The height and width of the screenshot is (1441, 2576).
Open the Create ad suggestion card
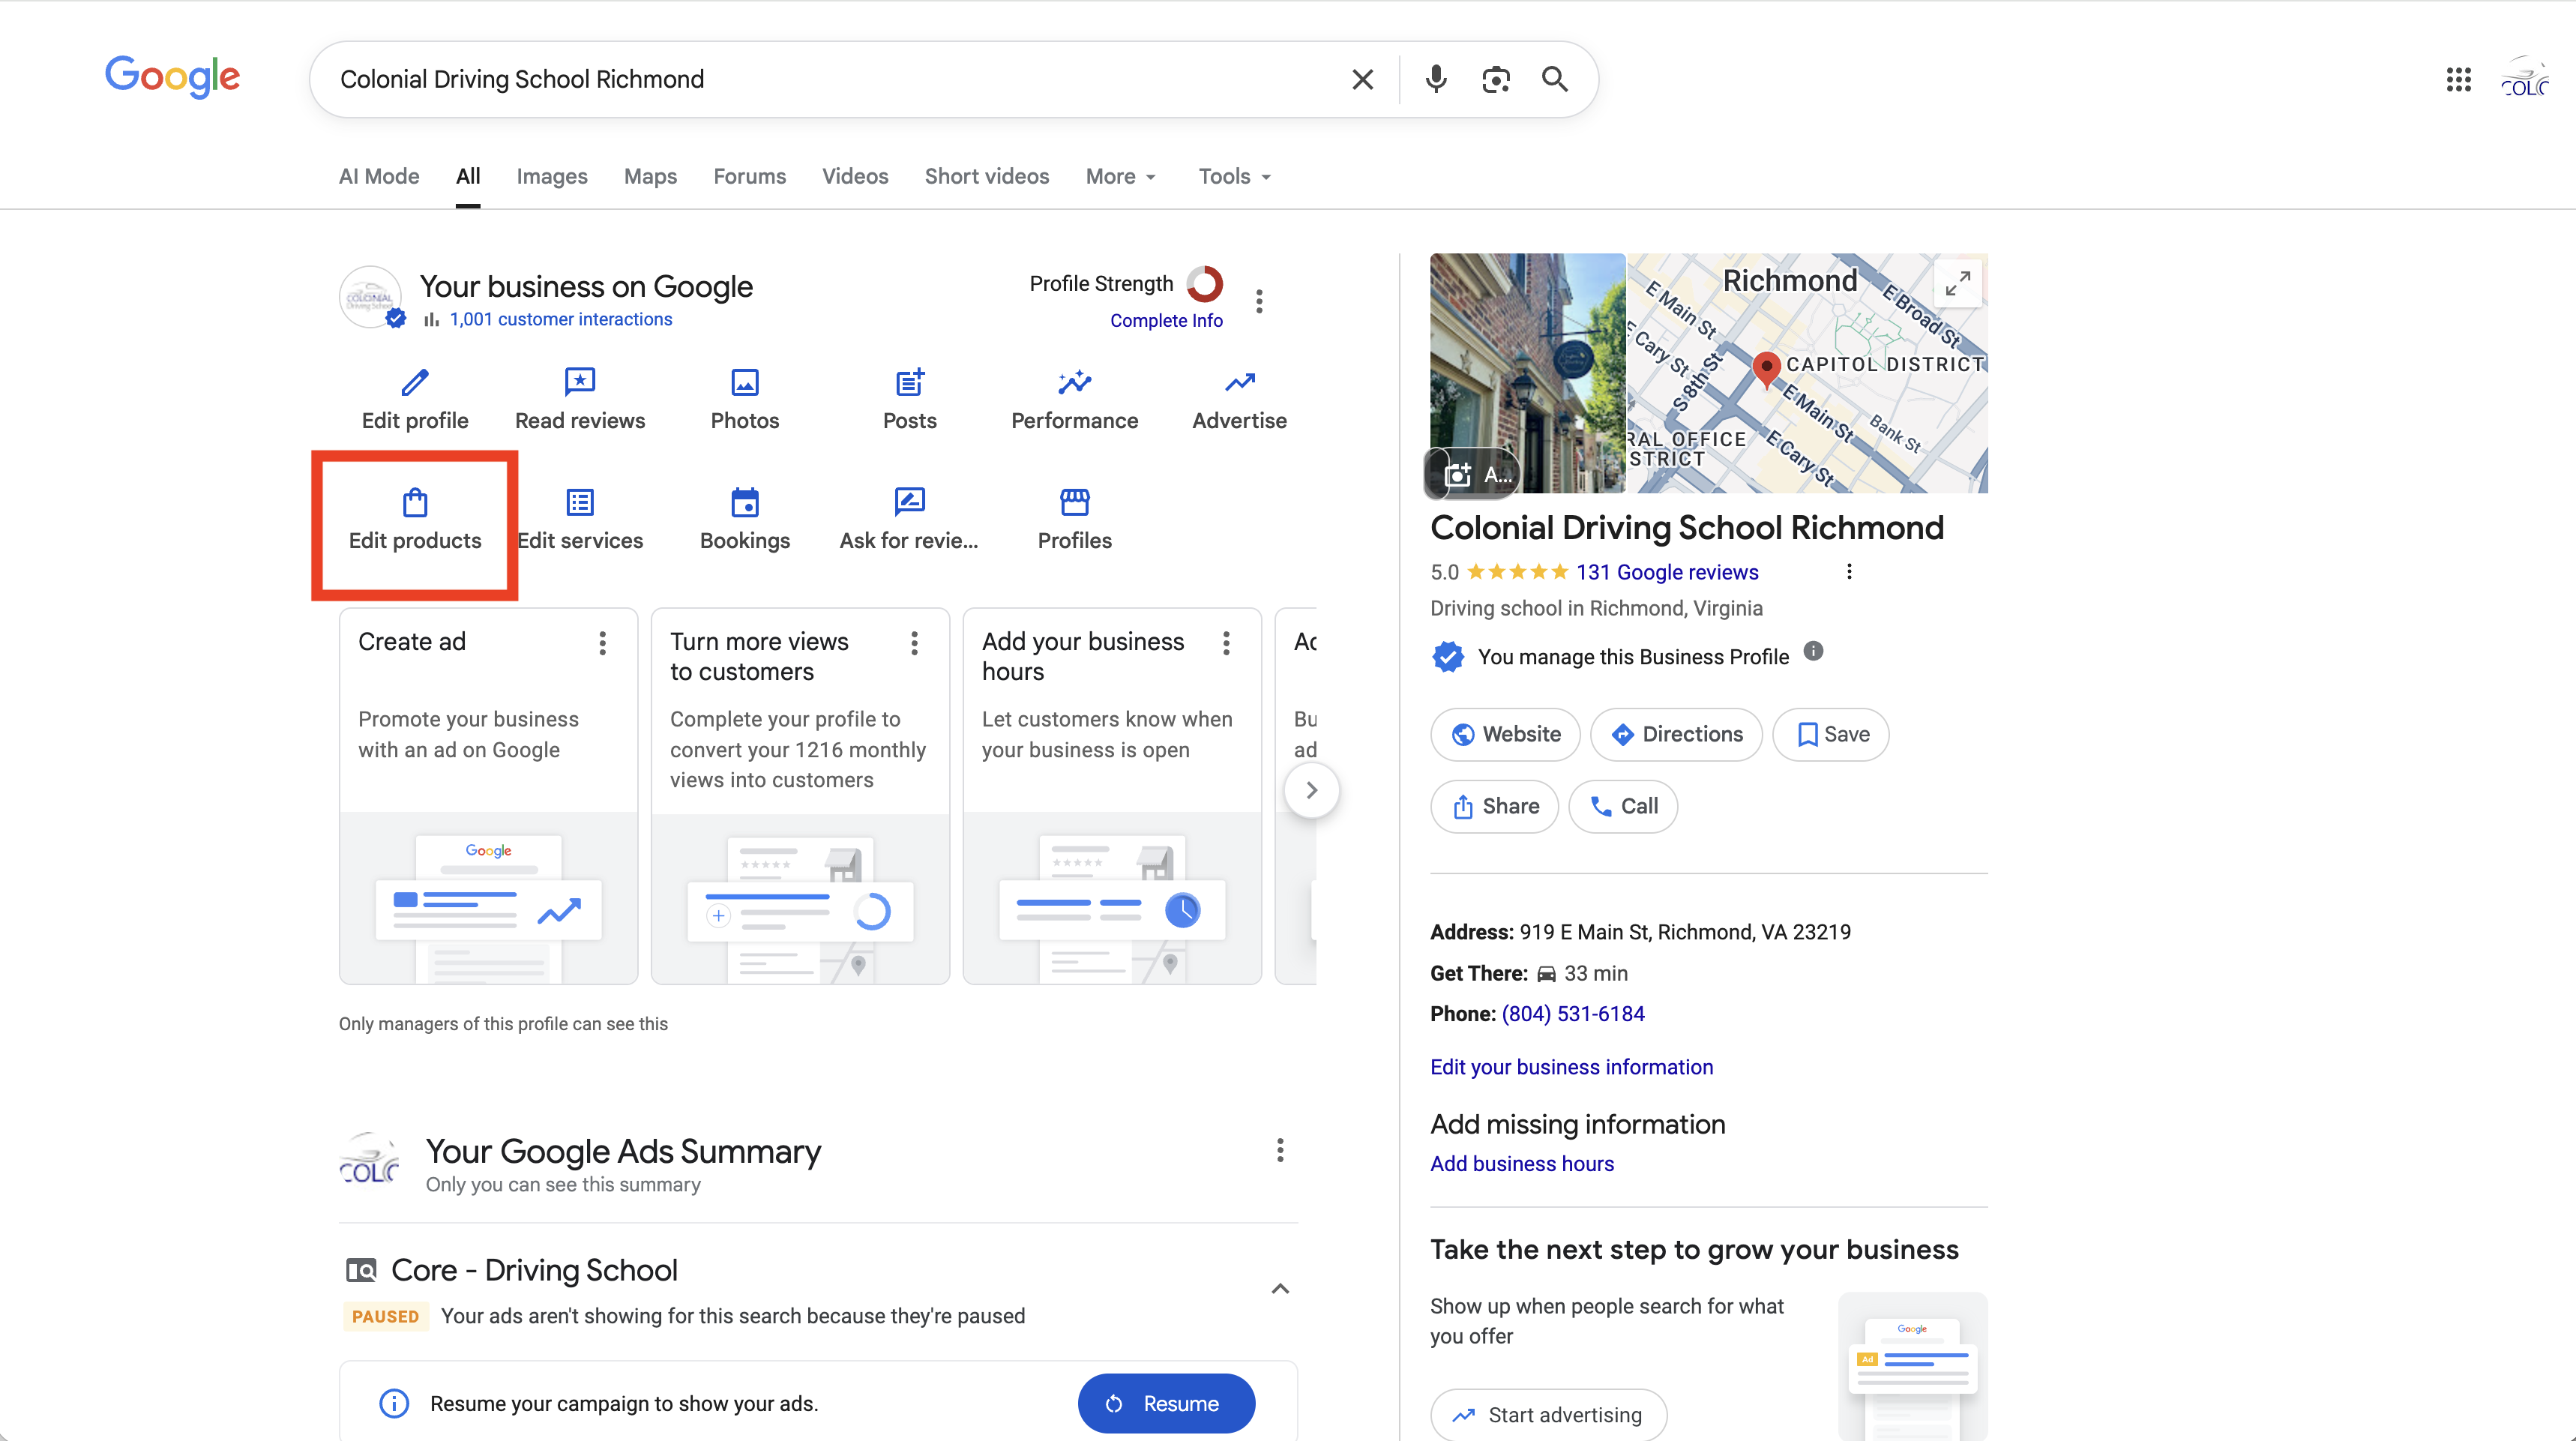488,796
